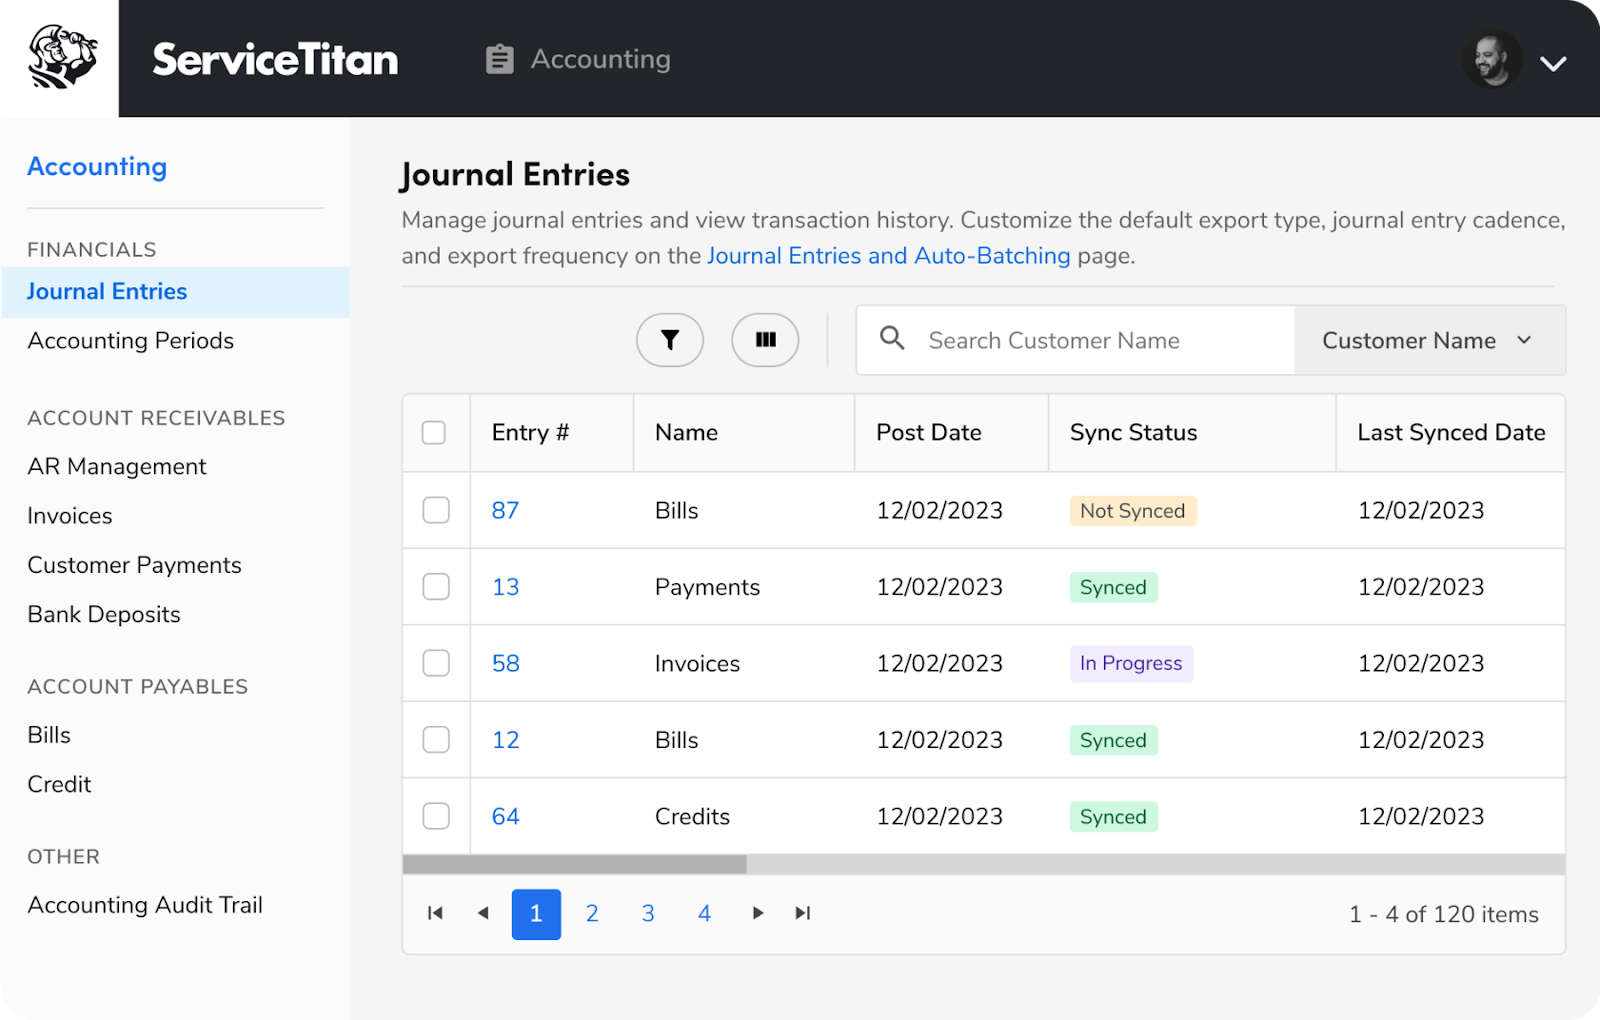Click the Bills name cell for entry 87

[676, 510]
